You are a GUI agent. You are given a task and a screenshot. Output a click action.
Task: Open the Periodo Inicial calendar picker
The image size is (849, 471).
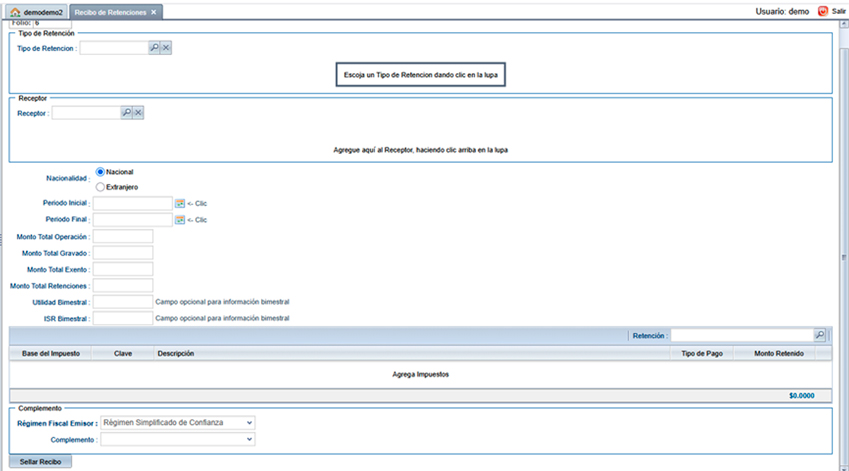(180, 203)
